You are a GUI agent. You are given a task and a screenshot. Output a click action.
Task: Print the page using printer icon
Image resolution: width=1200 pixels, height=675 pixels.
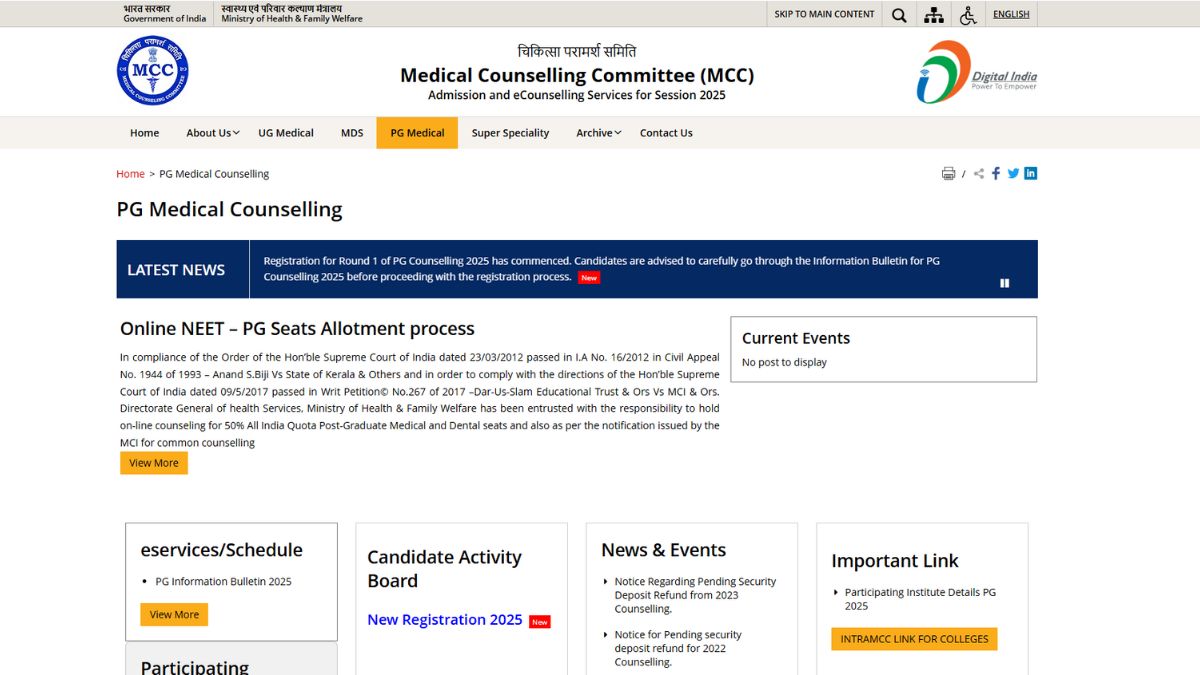948,174
